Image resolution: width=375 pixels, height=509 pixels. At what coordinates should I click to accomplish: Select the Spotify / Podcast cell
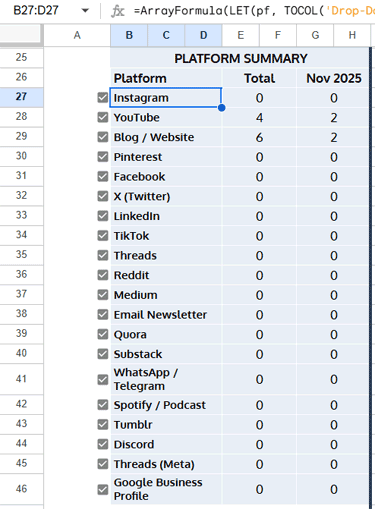[166, 405]
